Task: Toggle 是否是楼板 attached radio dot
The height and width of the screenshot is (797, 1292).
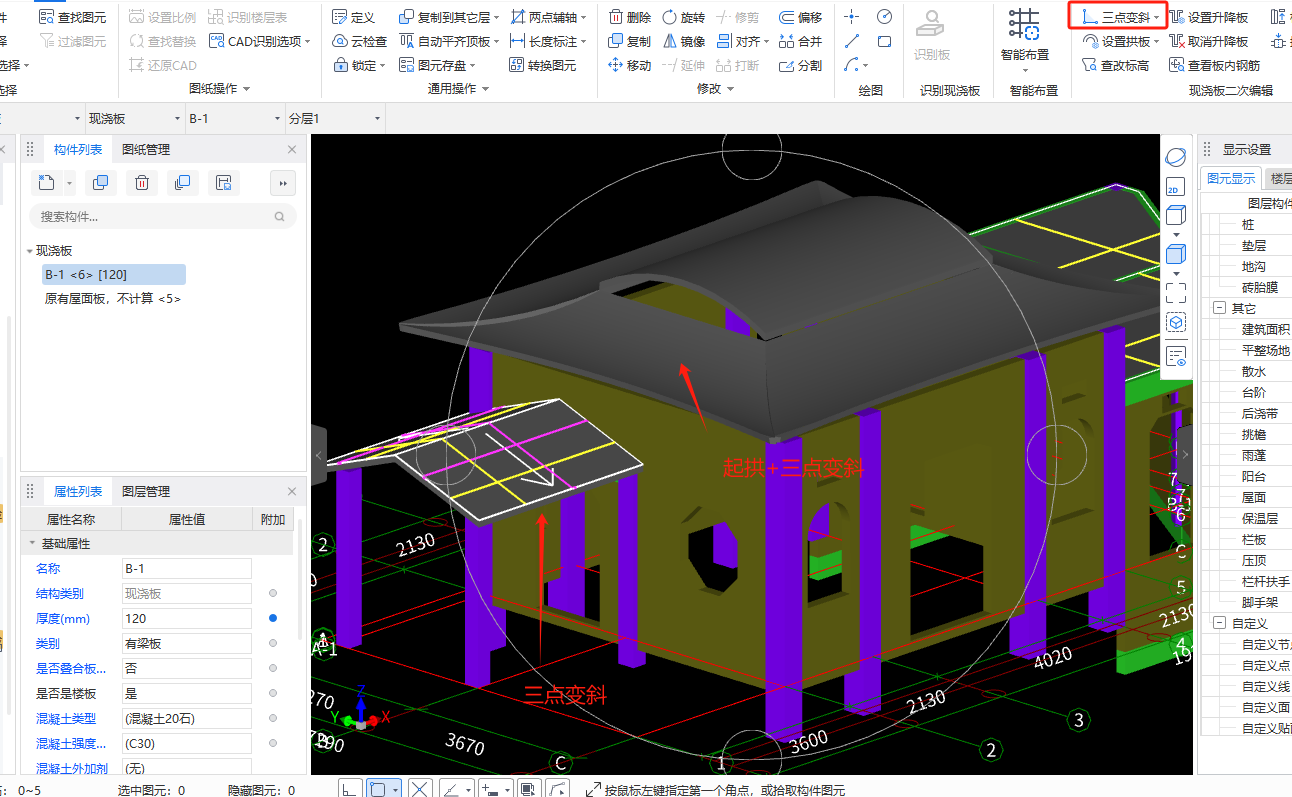Action: pyautogui.click(x=273, y=693)
